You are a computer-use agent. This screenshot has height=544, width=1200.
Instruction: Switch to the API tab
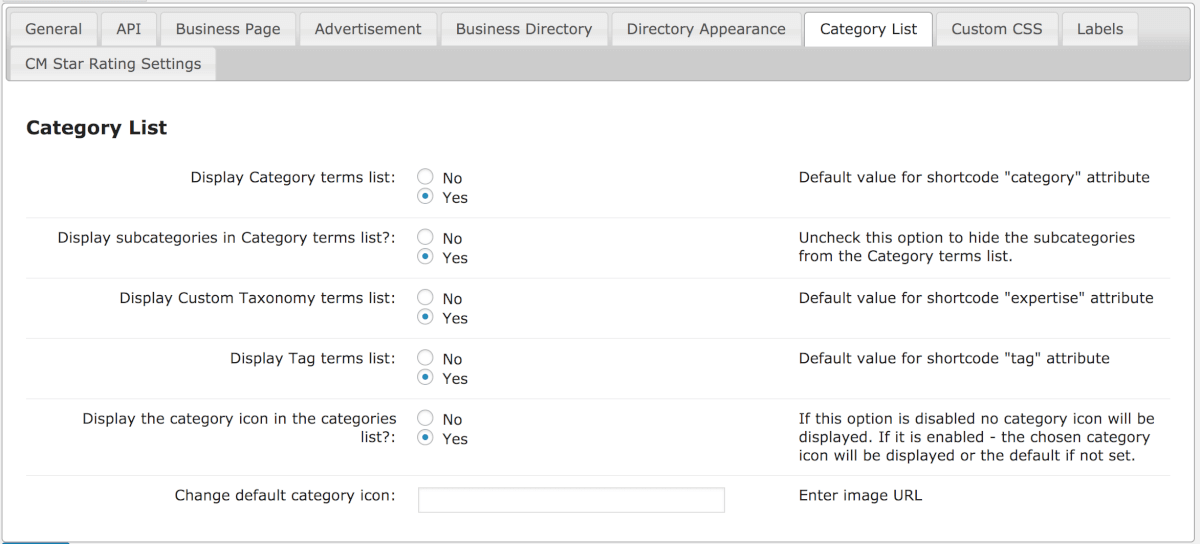point(129,29)
